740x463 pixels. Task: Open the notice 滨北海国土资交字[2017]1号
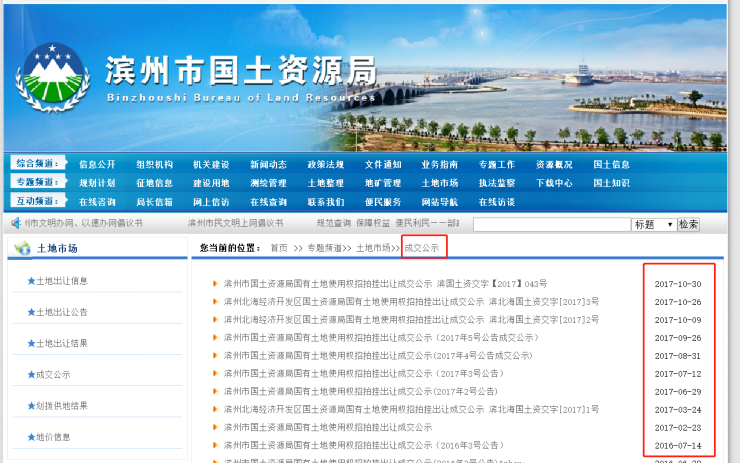411,409
